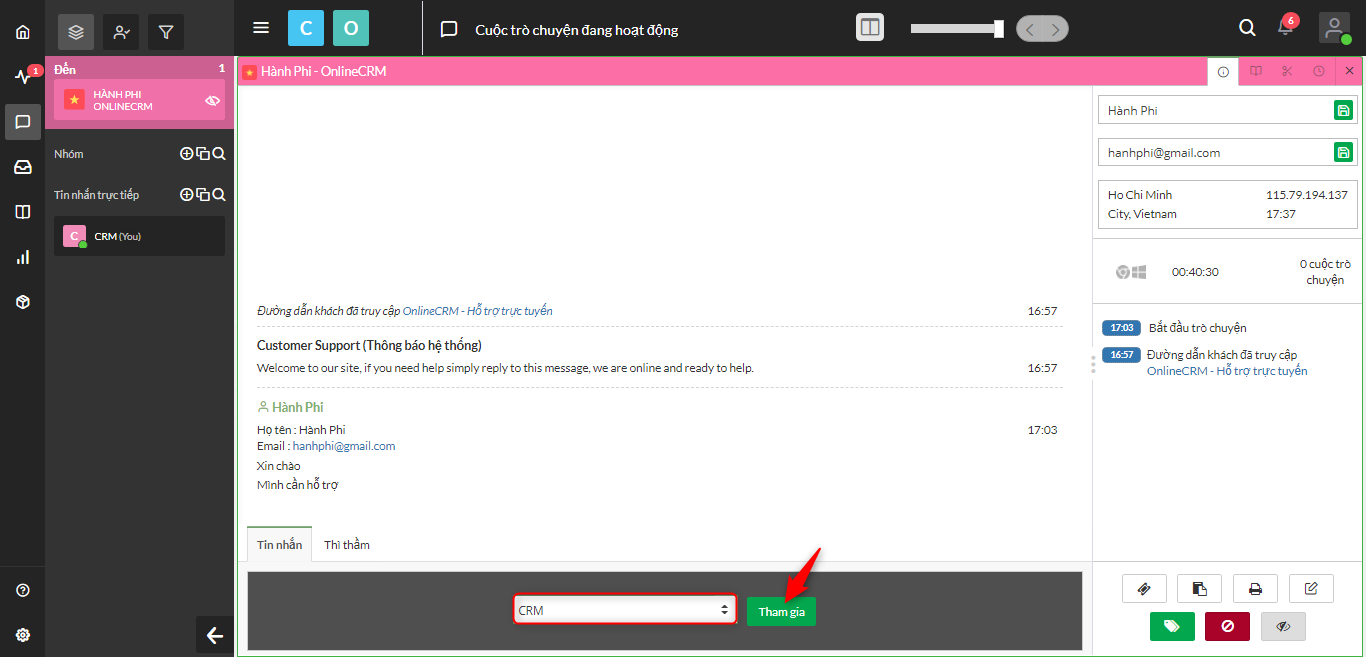Screen dimensions: 1366x657
Task: Select the Bắt đầu trò chuyện history entry
Action: click(1197, 328)
